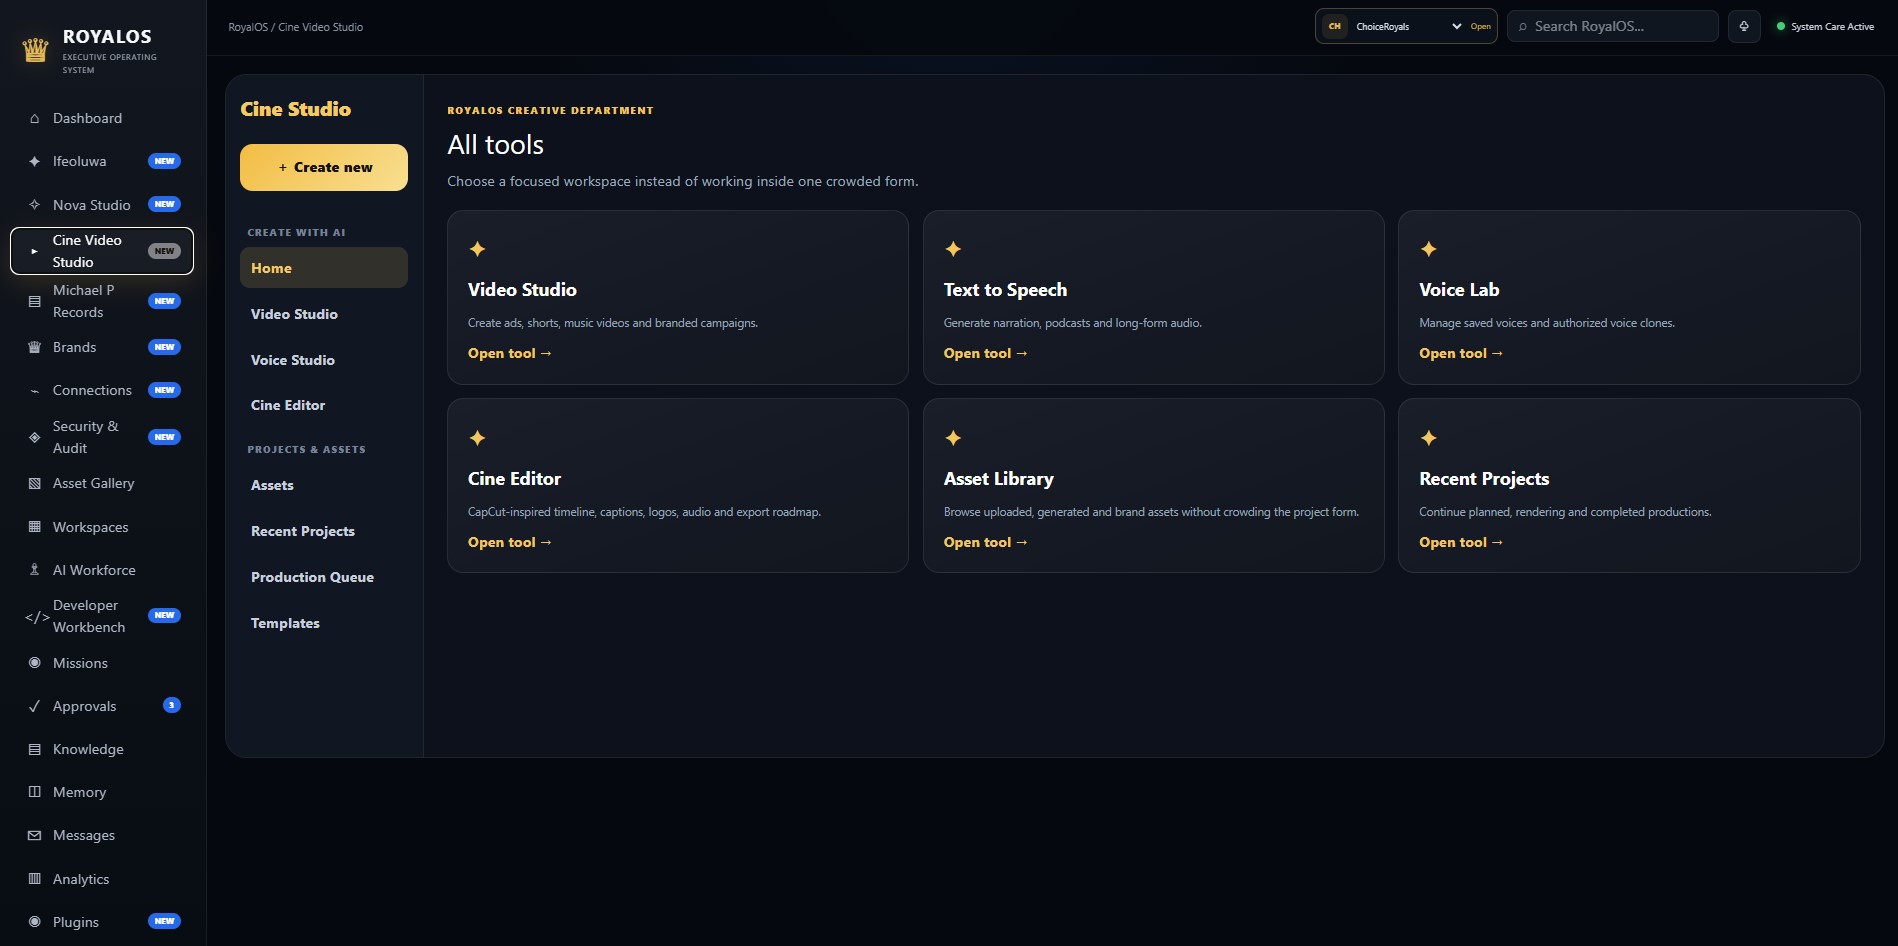Click the sparkle icon on Voice Lab card

coord(1429,249)
